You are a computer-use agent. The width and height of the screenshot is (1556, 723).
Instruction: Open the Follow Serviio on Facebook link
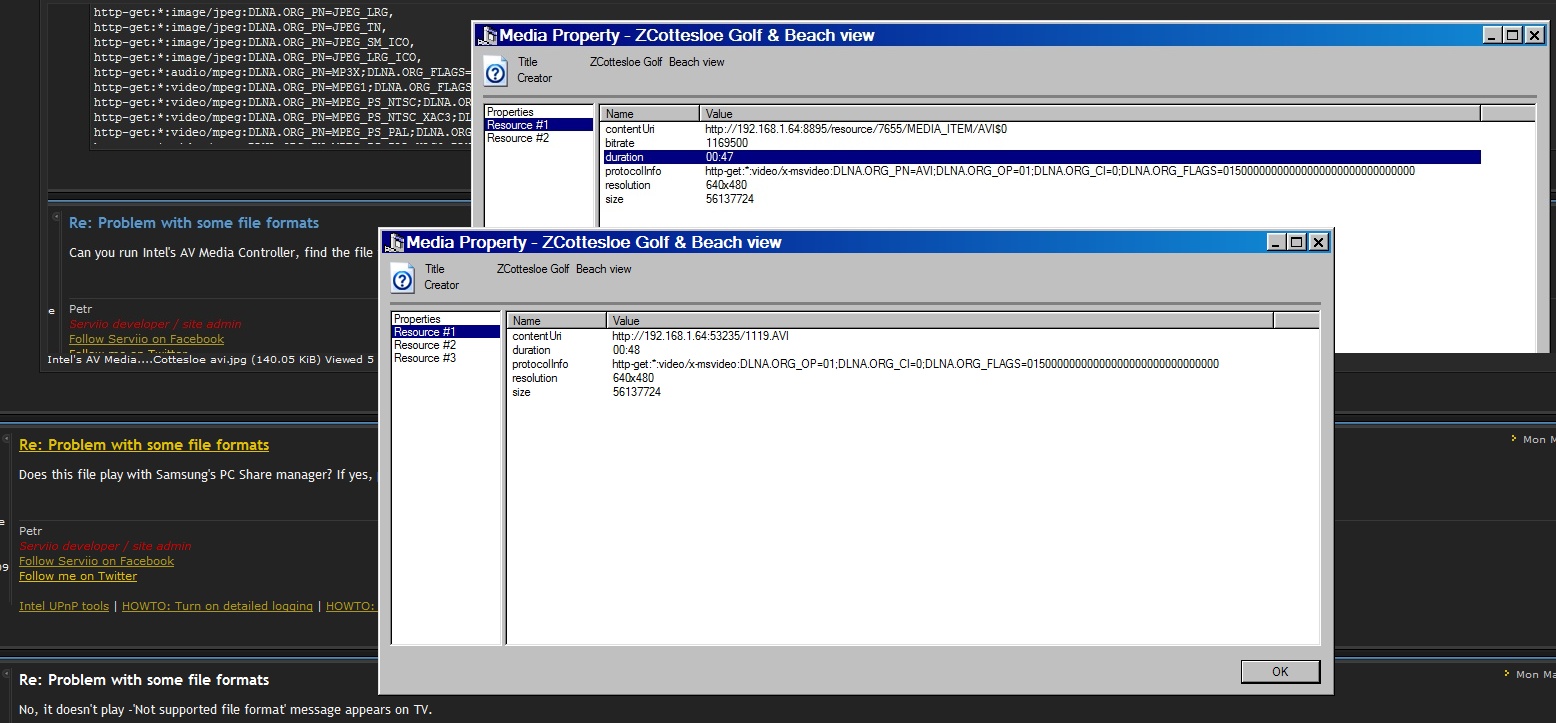(96, 561)
